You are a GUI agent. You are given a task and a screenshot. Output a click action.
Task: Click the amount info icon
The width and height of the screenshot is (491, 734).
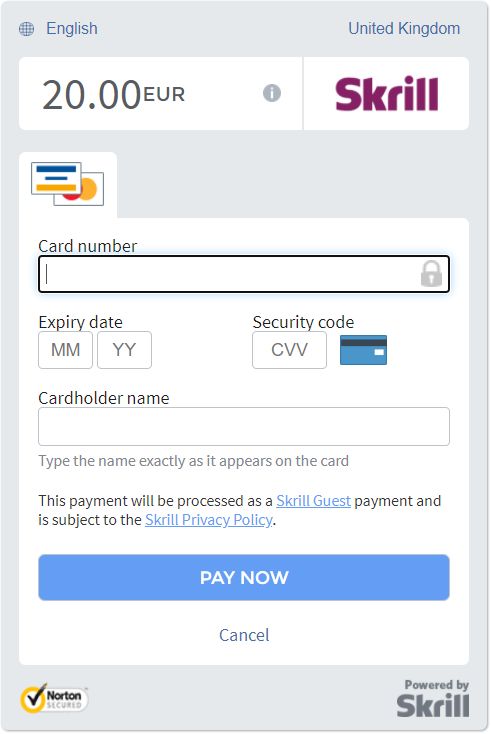tap(272, 93)
